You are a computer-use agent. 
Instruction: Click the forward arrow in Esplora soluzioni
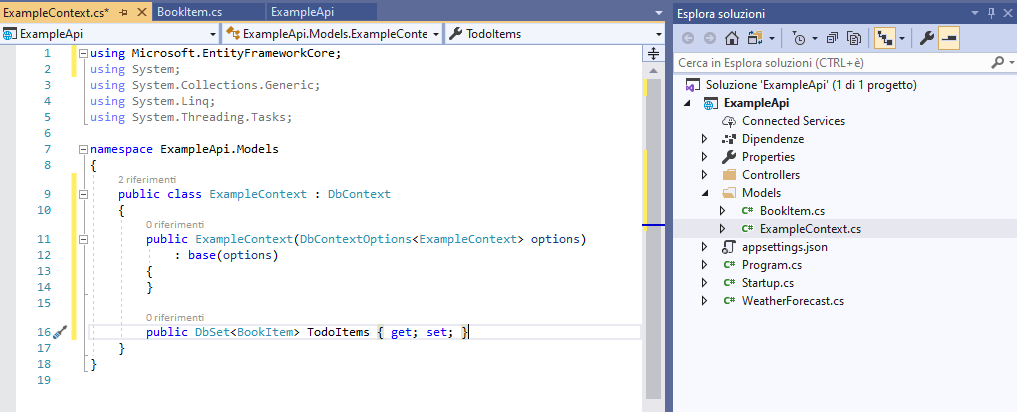(x=710, y=38)
